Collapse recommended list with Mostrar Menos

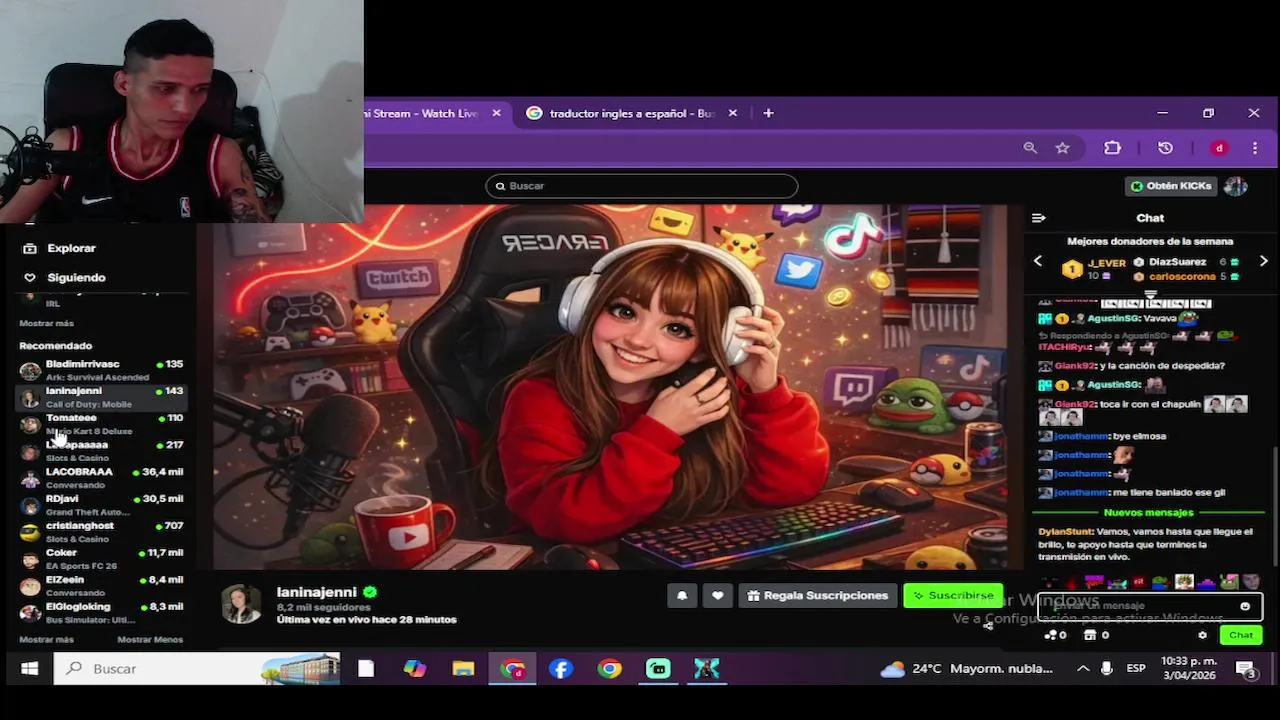click(x=150, y=639)
